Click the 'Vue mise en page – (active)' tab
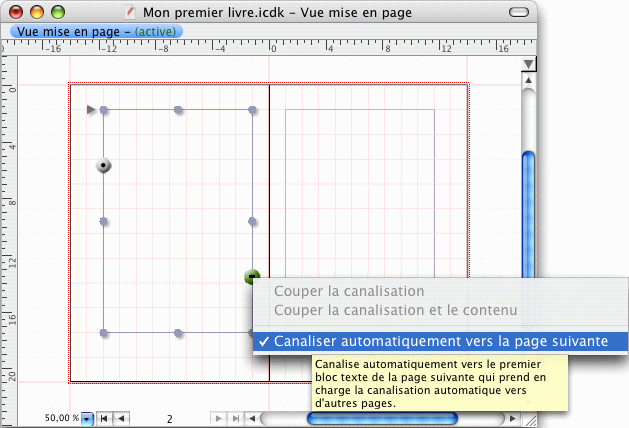The height and width of the screenshot is (428, 629). [x=96, y=31]
